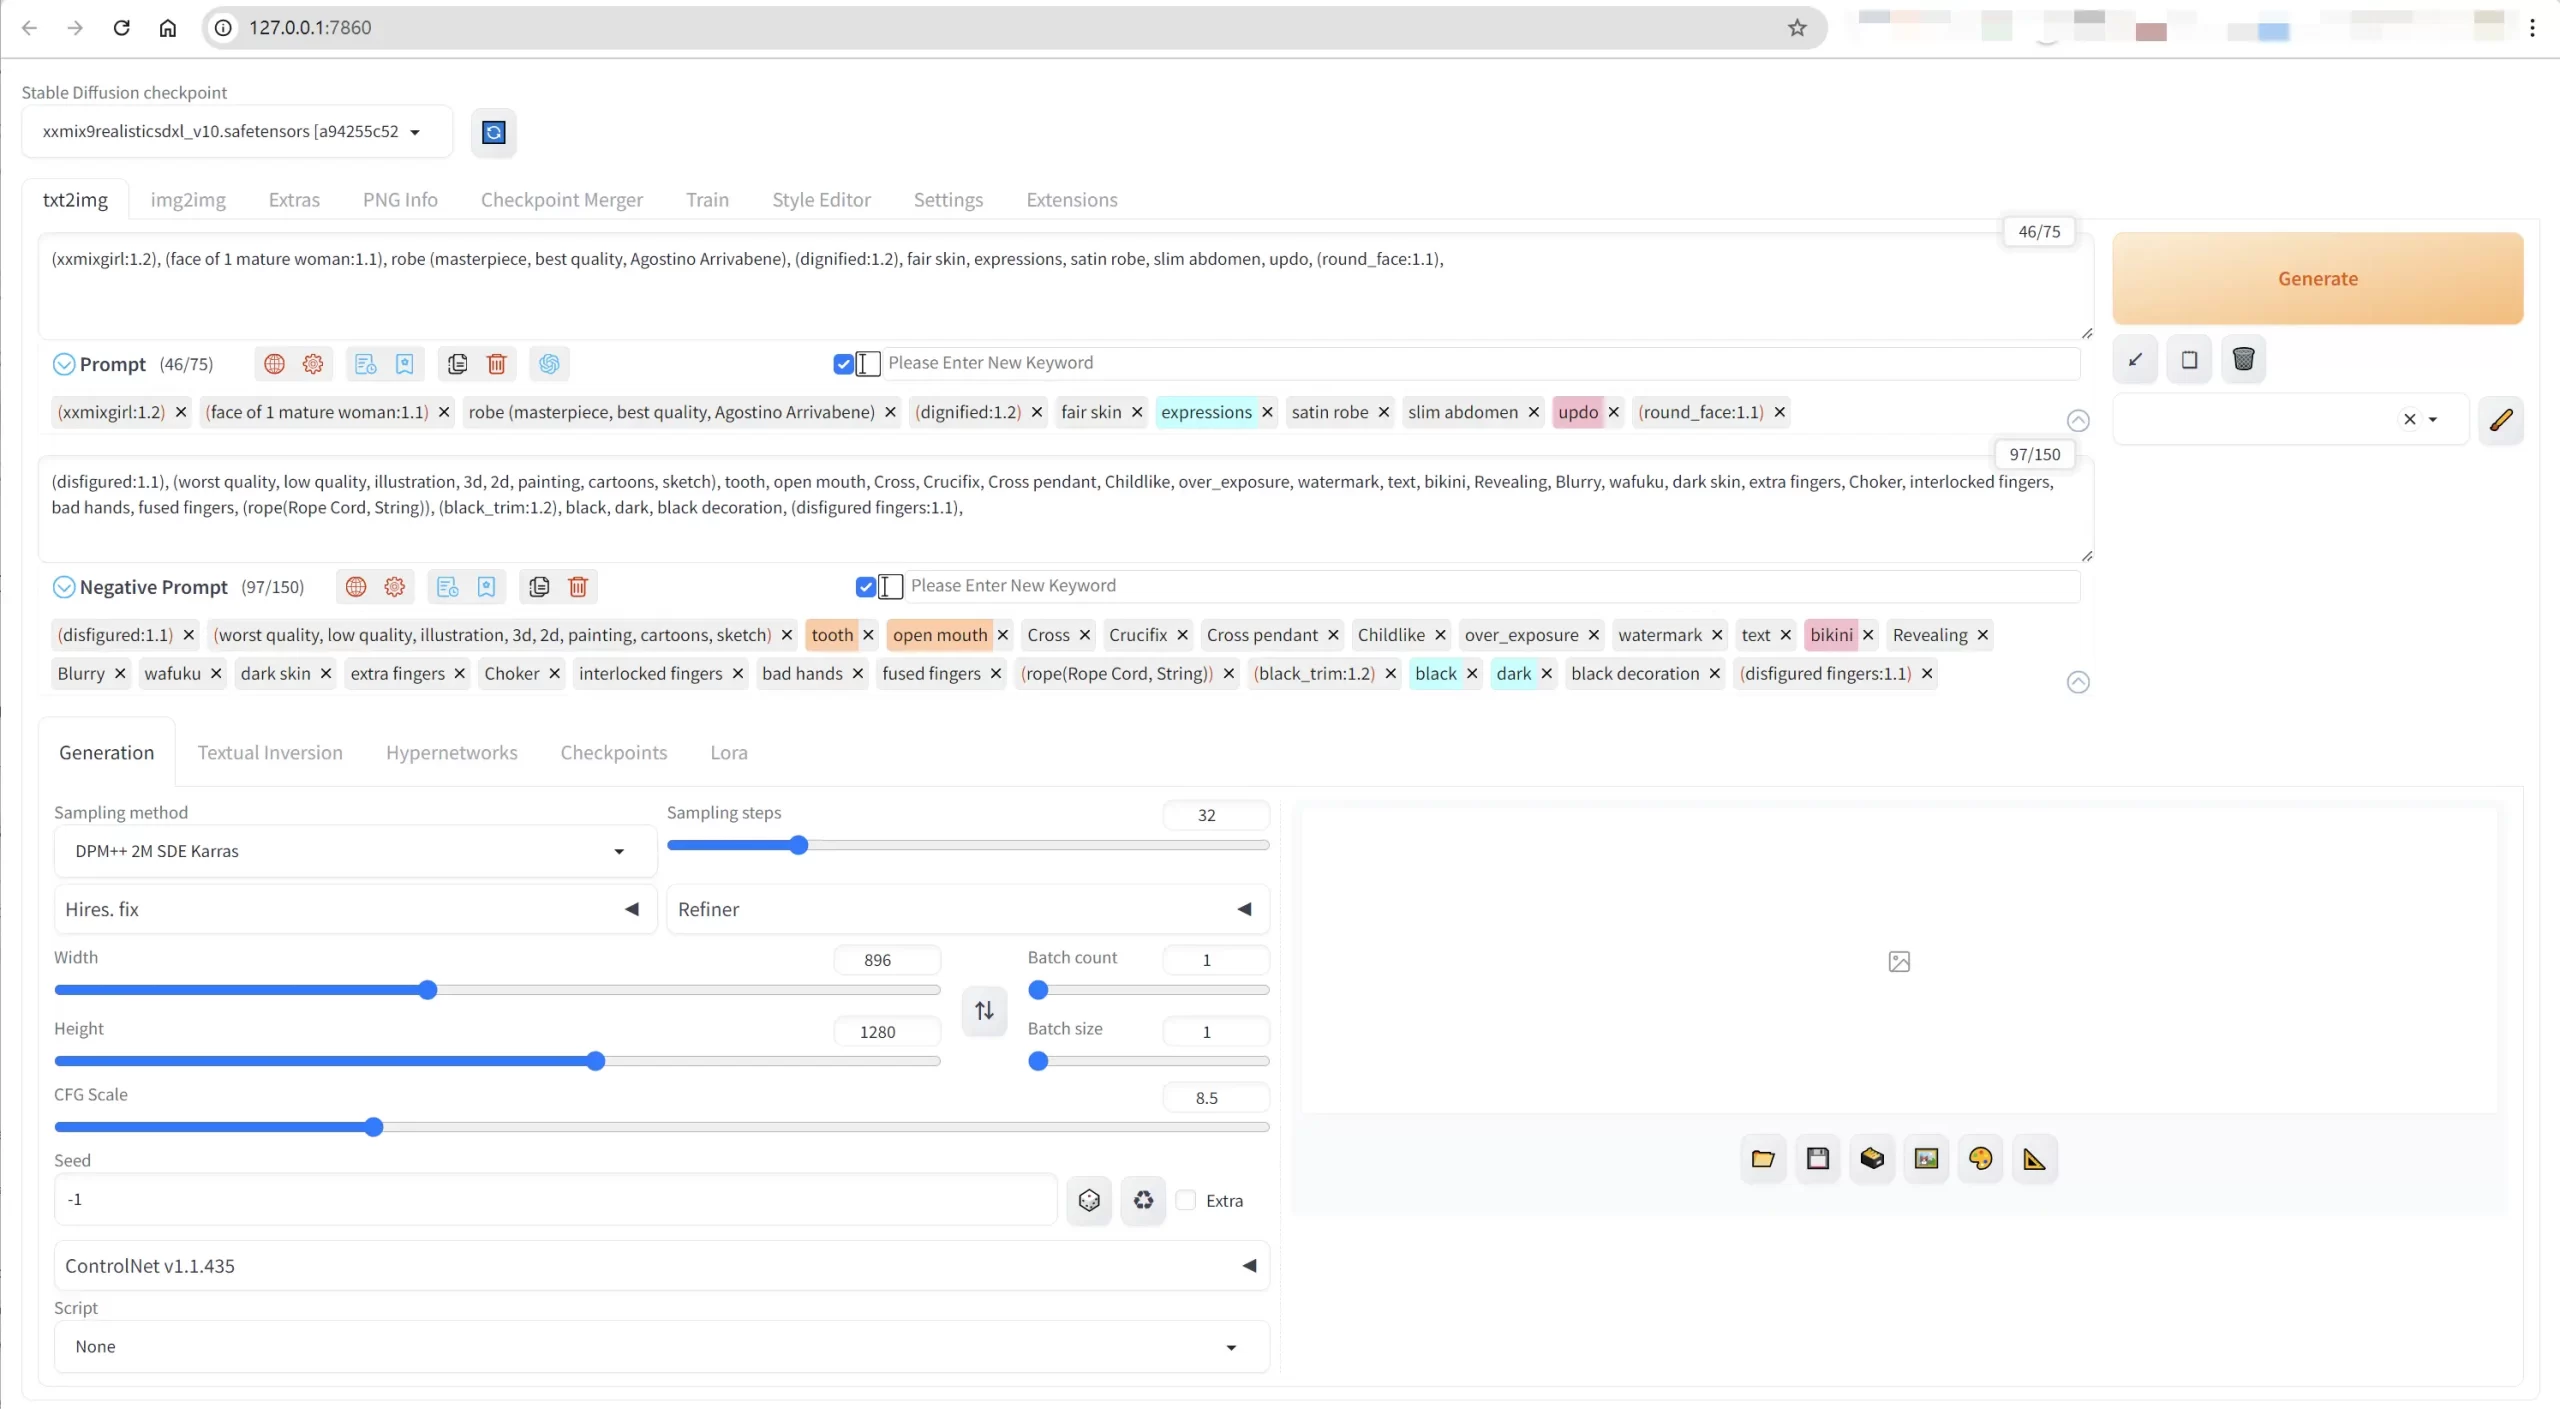Click the Generate button
This screenshot has width=2560, height=1409.
pyautogui.click(x=2317, y=278)
